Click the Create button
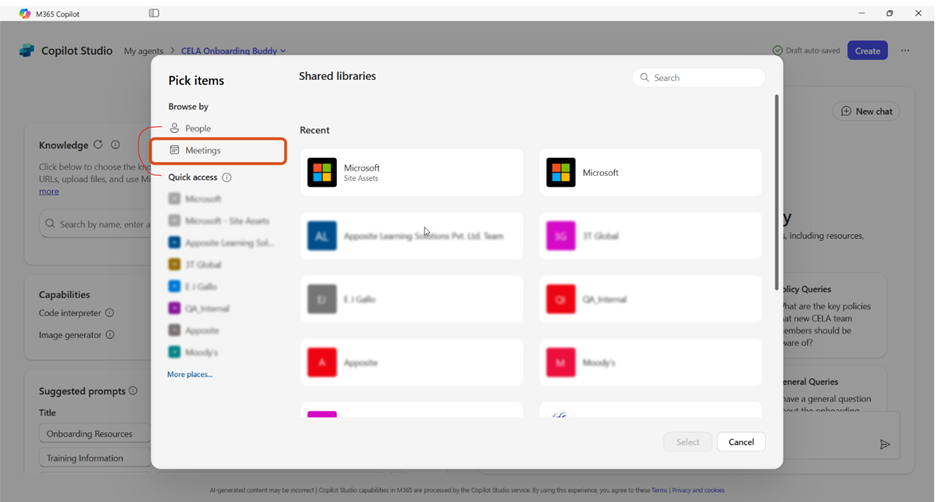The height and width of the screenshot is (502, 940). point(867,51)
